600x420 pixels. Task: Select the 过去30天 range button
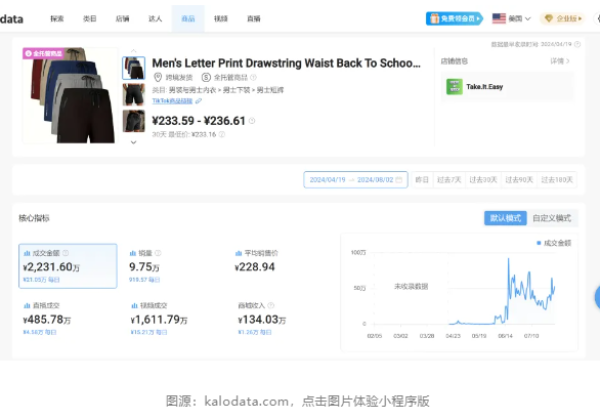(483, 180)
